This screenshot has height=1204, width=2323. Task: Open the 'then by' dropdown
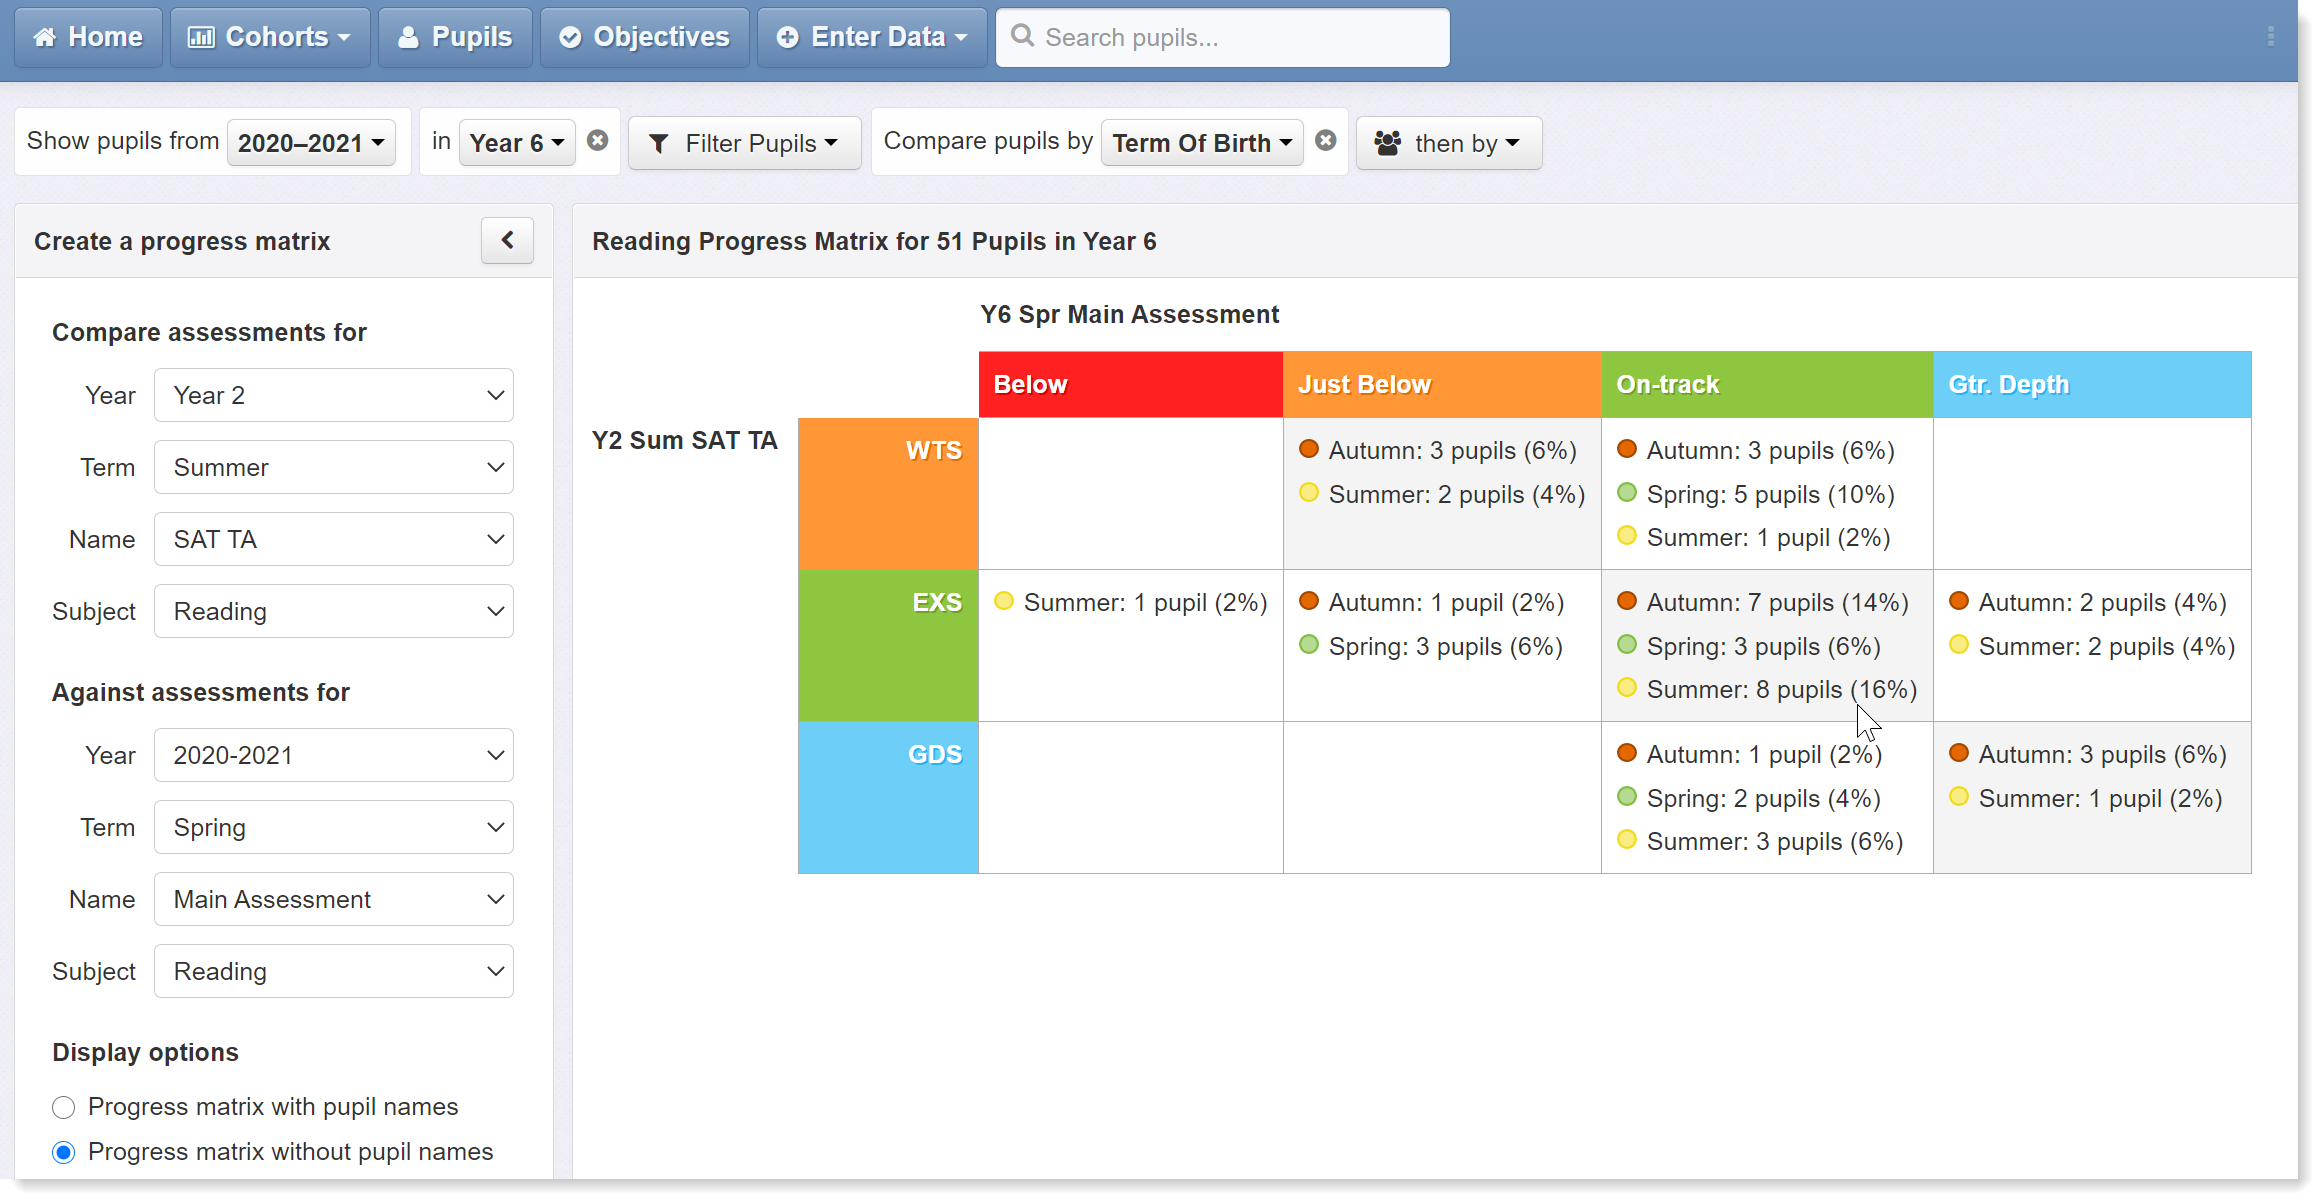pyautogui.click(x=1449, y=143)
